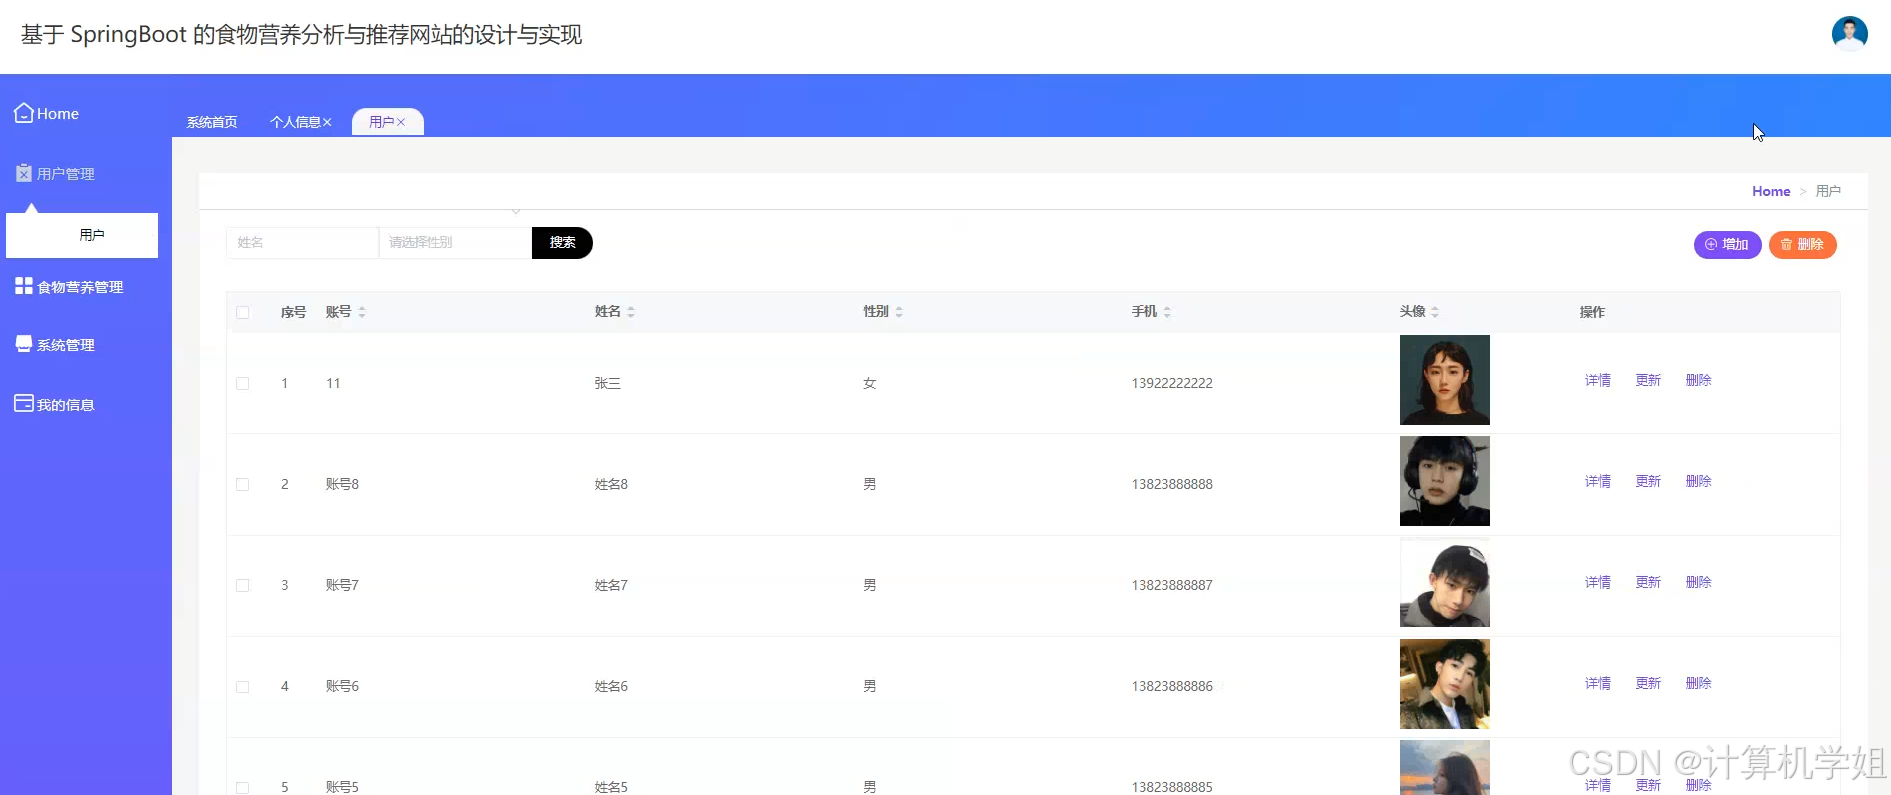Click phone number 13823888888
1891x795 pixels.
pyautogui.click(x=1172, y=484)
